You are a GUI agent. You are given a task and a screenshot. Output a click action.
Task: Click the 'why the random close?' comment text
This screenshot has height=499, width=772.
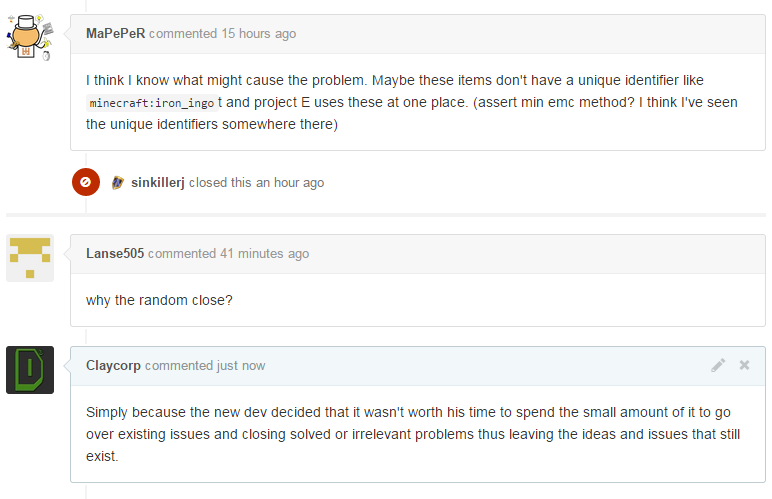[159, 300]
